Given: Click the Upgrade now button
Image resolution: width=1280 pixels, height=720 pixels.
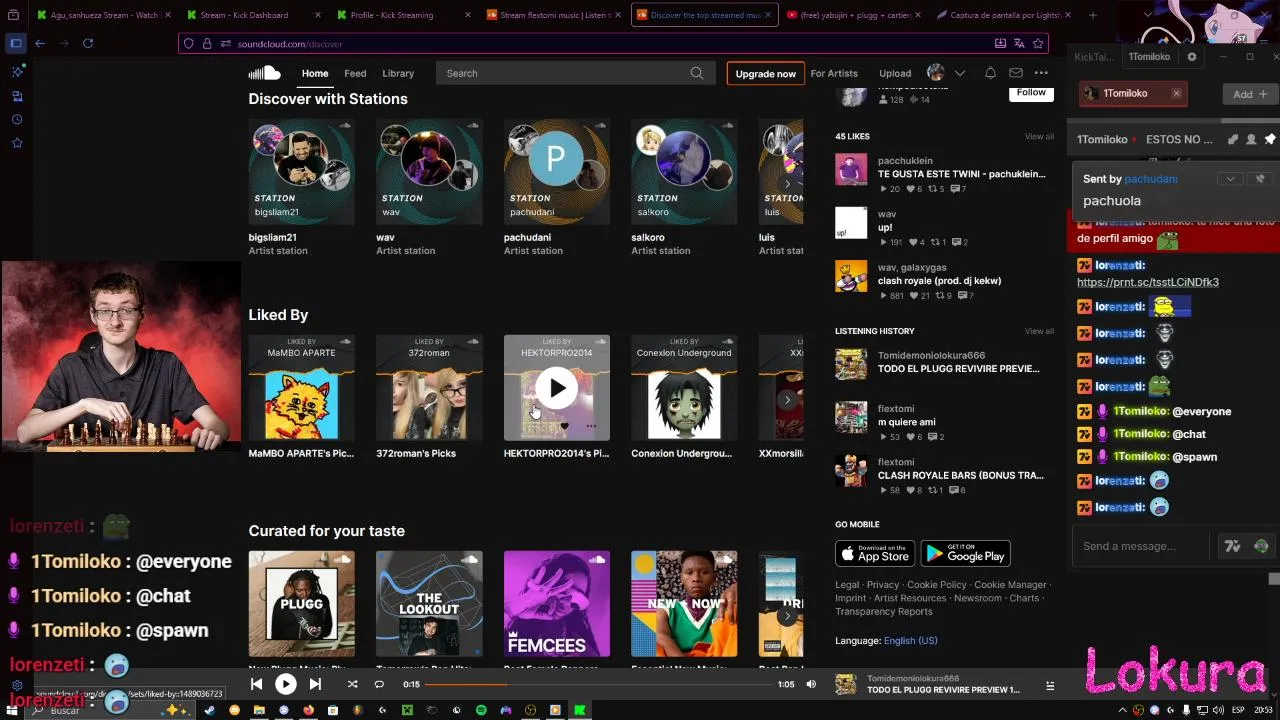Looking at the screenshot, I should [766, 73].
